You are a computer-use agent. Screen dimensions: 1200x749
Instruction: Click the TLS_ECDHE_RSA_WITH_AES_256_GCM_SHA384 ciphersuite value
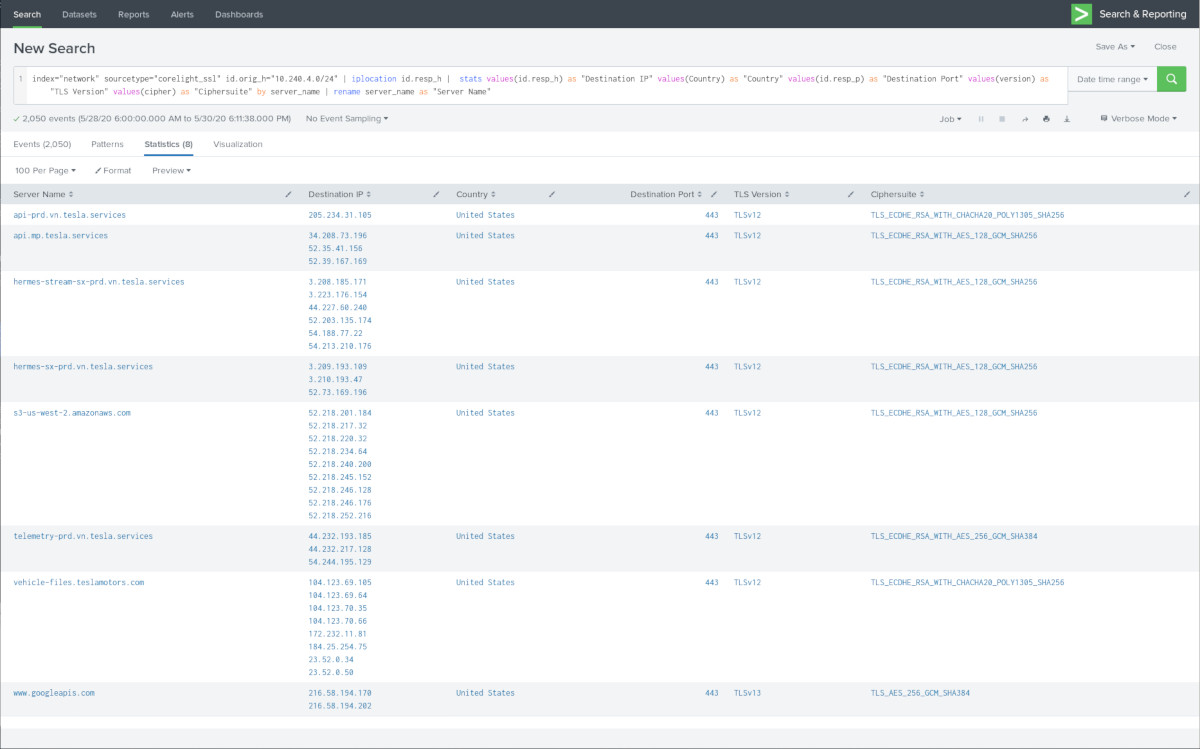click(x=954, y=537)
